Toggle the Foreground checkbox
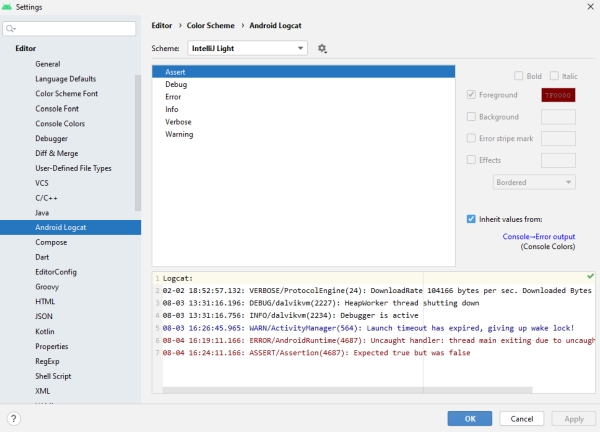 click(471, 95)
